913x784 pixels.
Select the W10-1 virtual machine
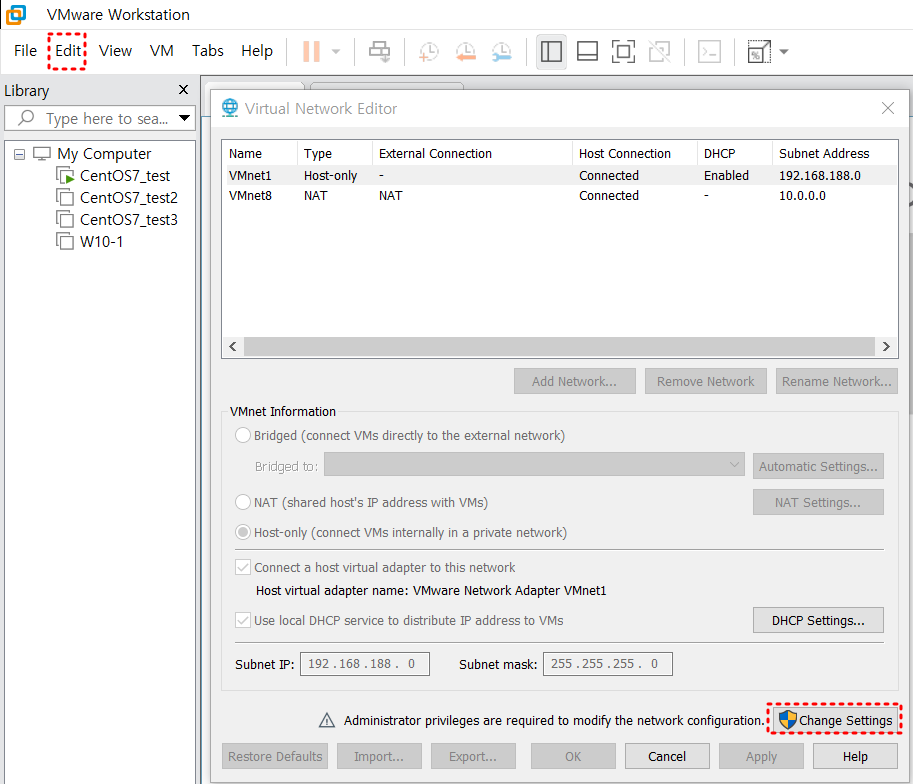(x=90, y=242)
